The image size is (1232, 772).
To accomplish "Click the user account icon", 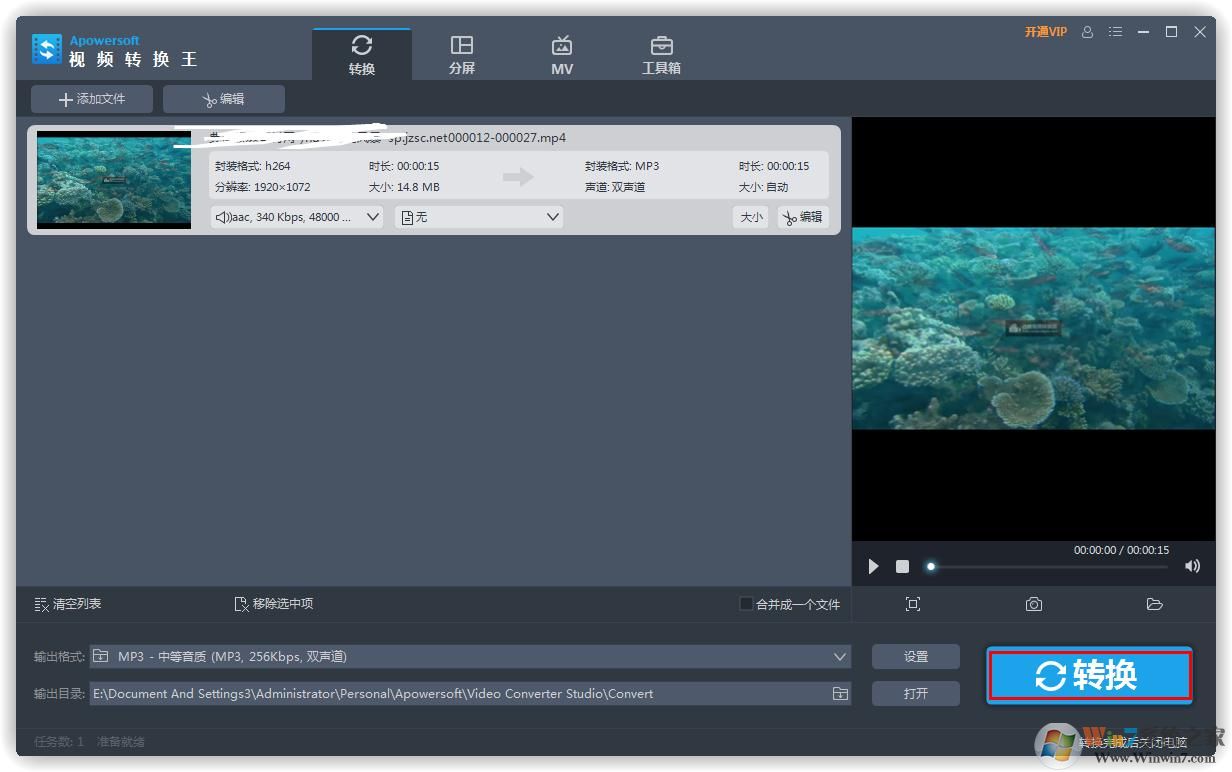I will 1087,32.
